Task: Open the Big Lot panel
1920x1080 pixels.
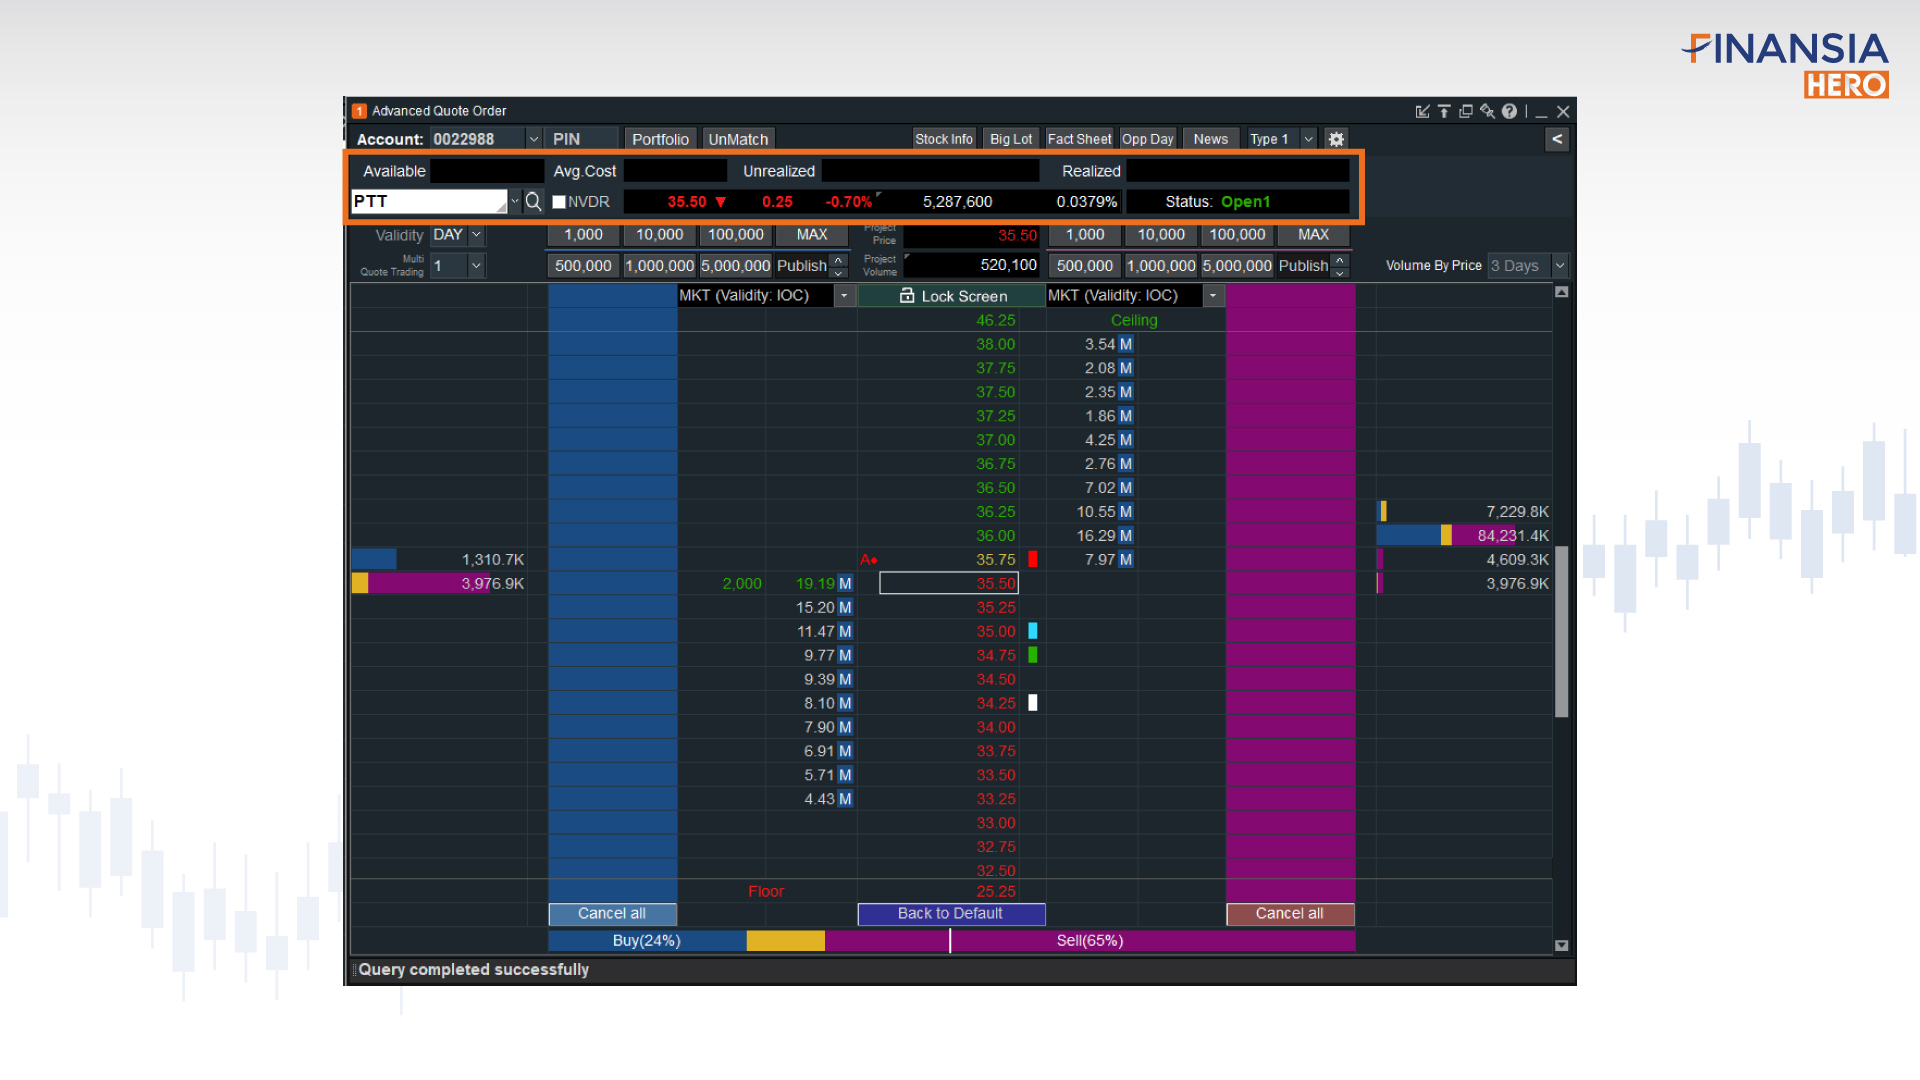Action: click(1011, 138)
